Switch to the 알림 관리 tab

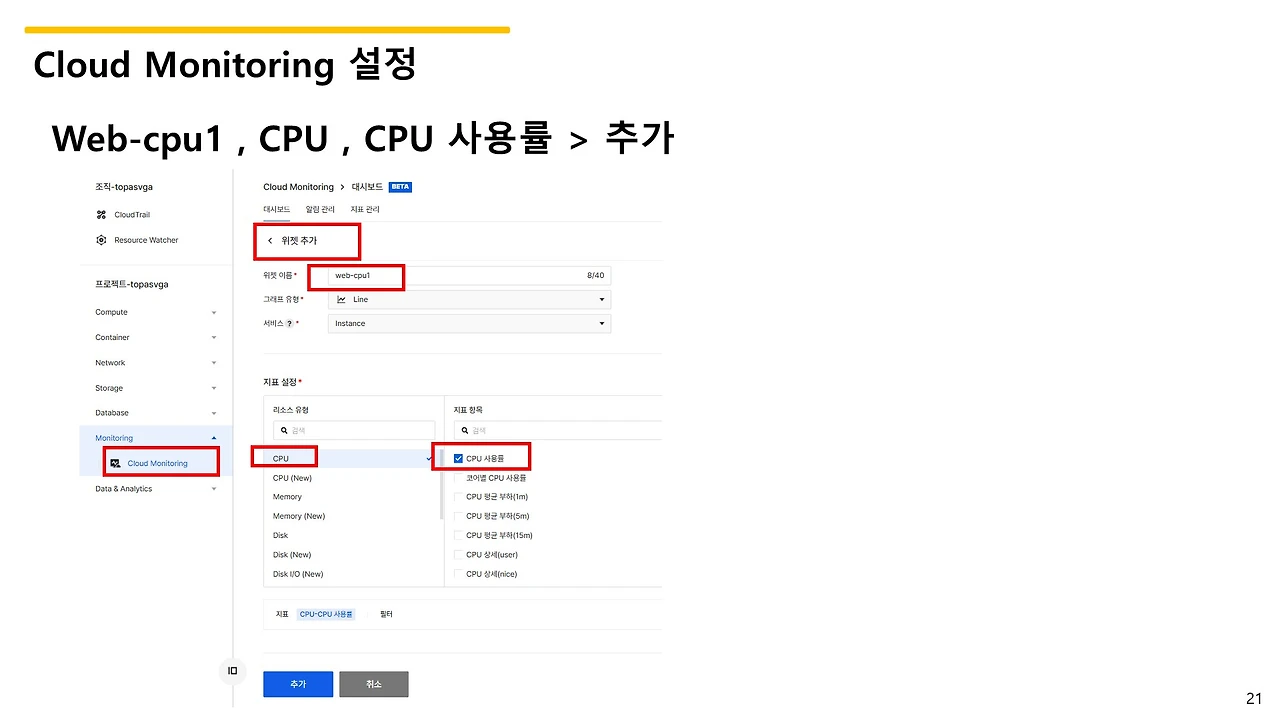(x=320, y=209)
